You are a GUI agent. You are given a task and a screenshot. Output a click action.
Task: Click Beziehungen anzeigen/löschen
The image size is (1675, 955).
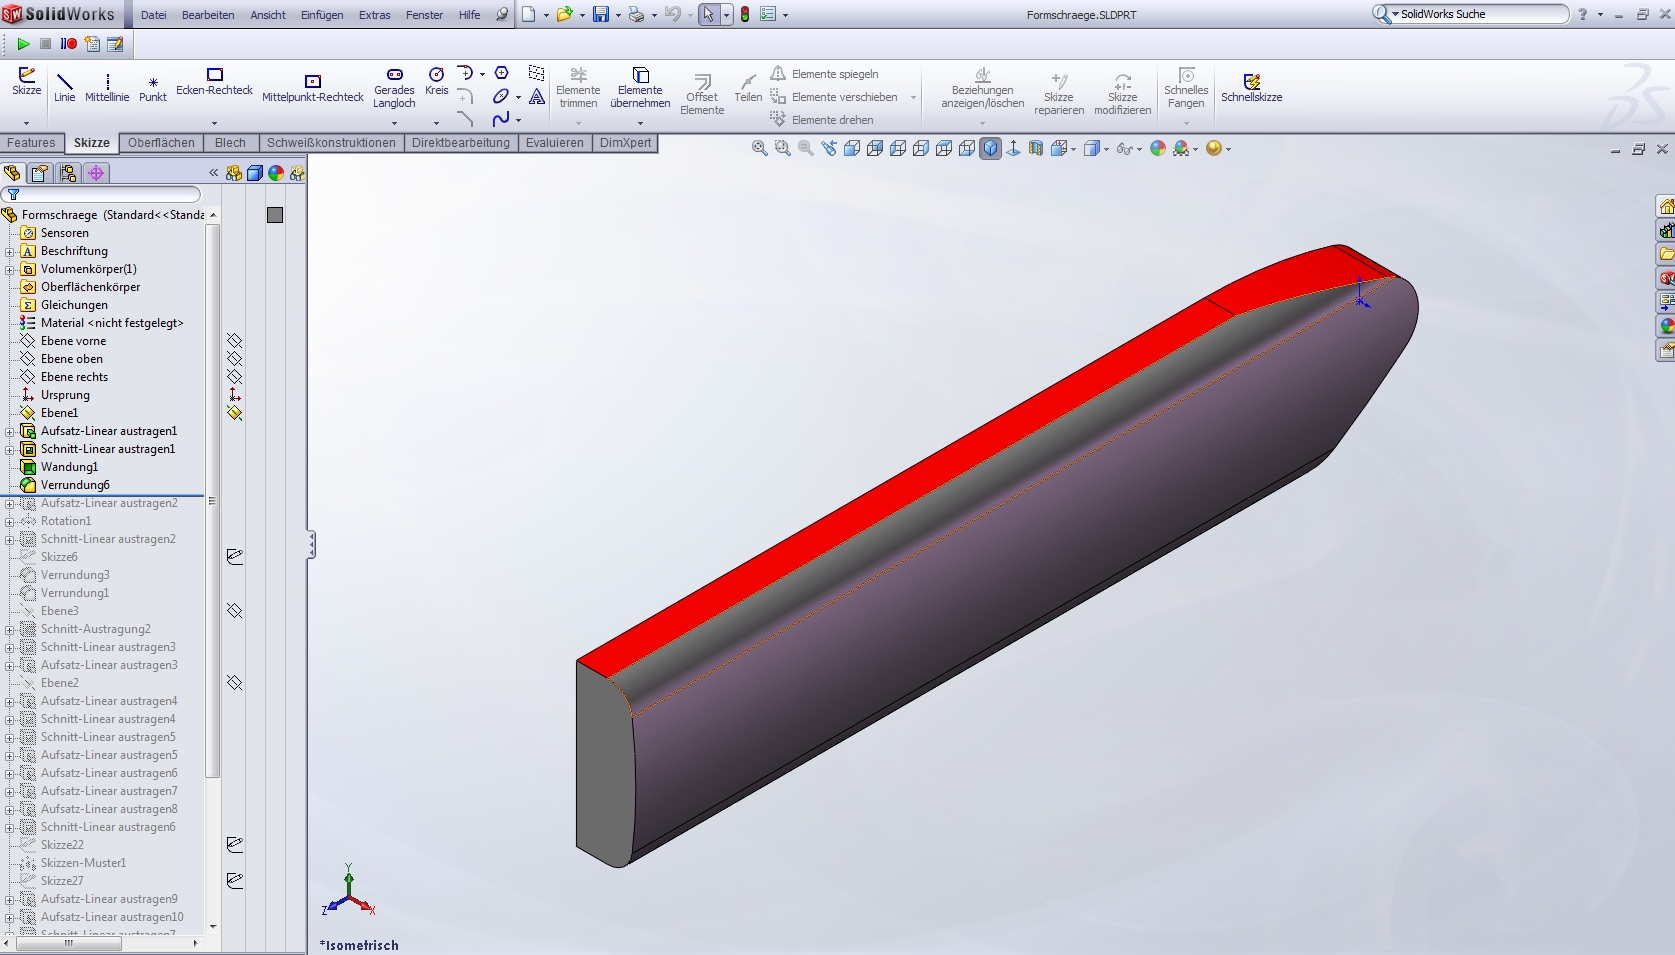pyautogui.click(x=983, y=88)
